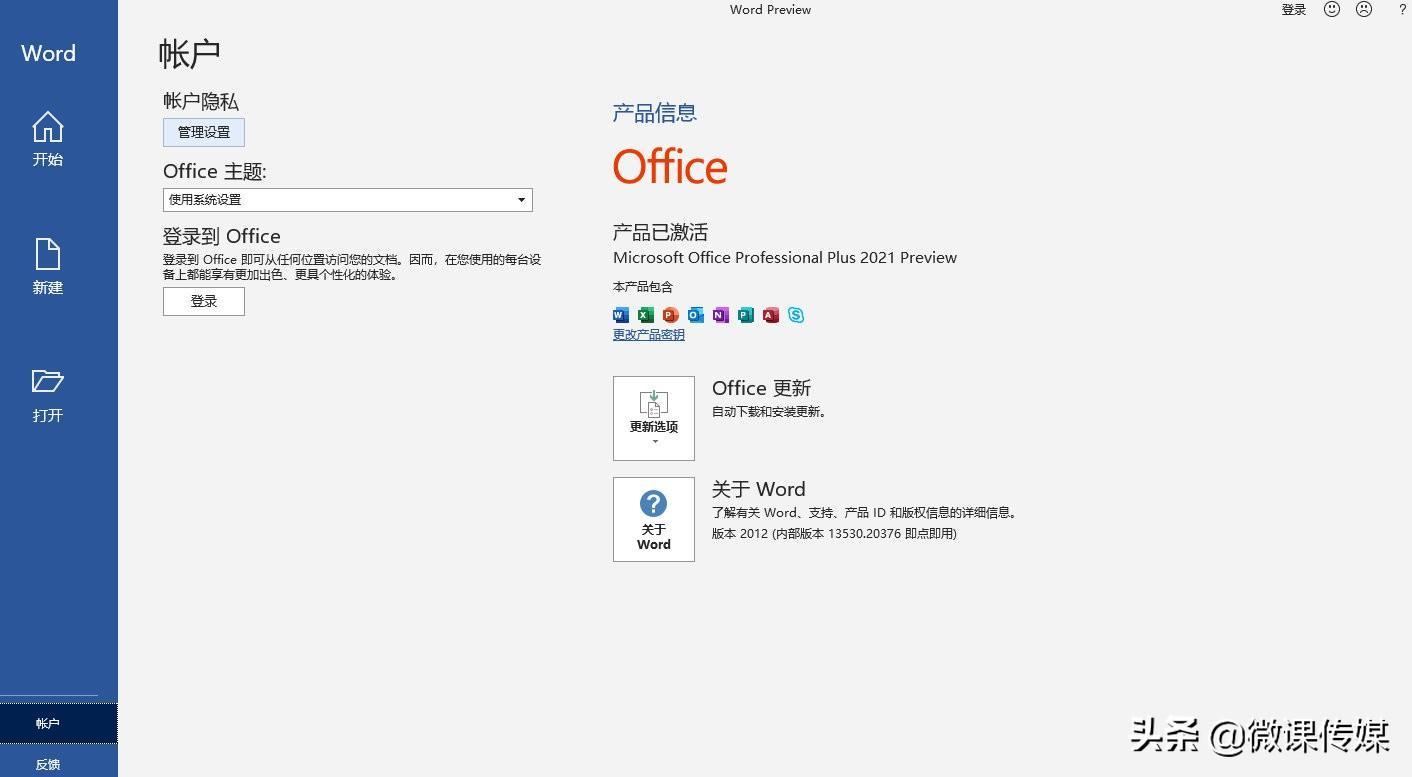Click the 产品已激活 status text
The width and height of the screenshot is (1412, 777).
click(660, 232)
